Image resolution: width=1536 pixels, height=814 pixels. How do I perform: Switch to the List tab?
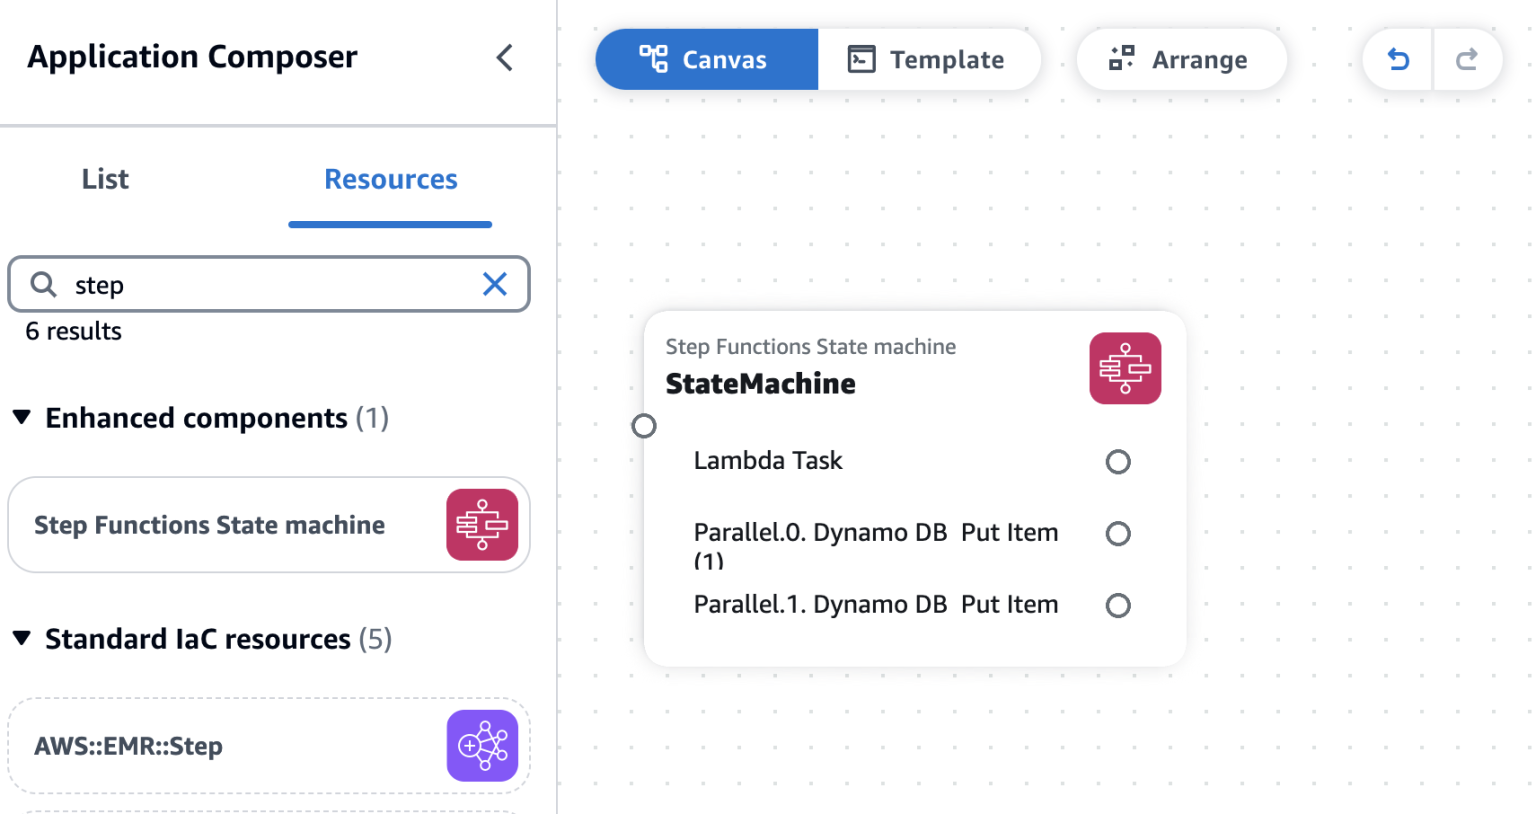pos(104,179)
